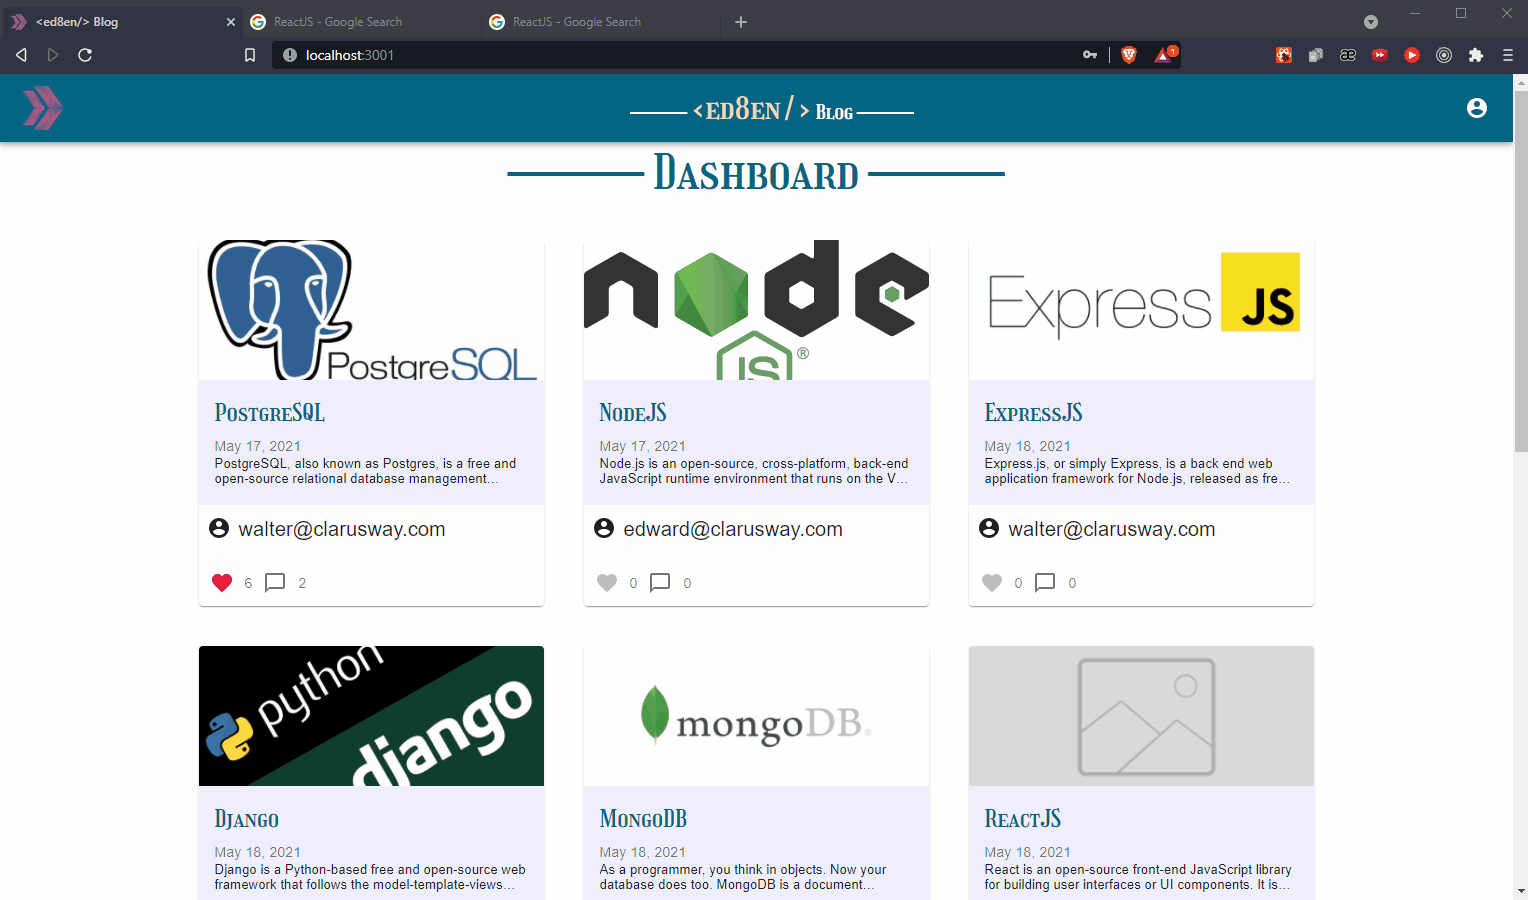Click the python django card image

pos(371,716)
